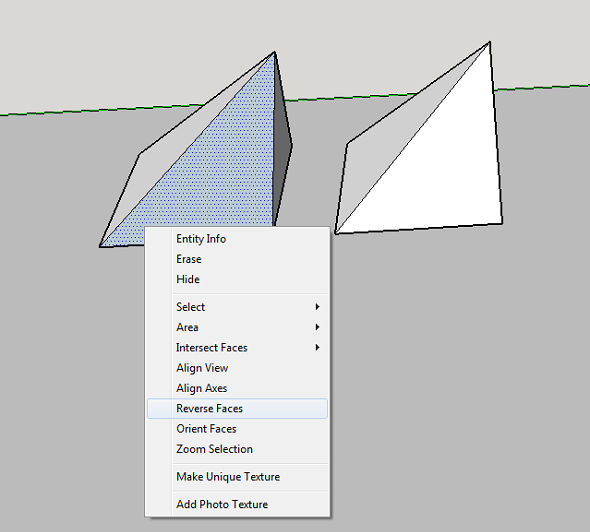Click Reverse Faces menu entry
Screen dimensions: 590x532
point(237,409)
